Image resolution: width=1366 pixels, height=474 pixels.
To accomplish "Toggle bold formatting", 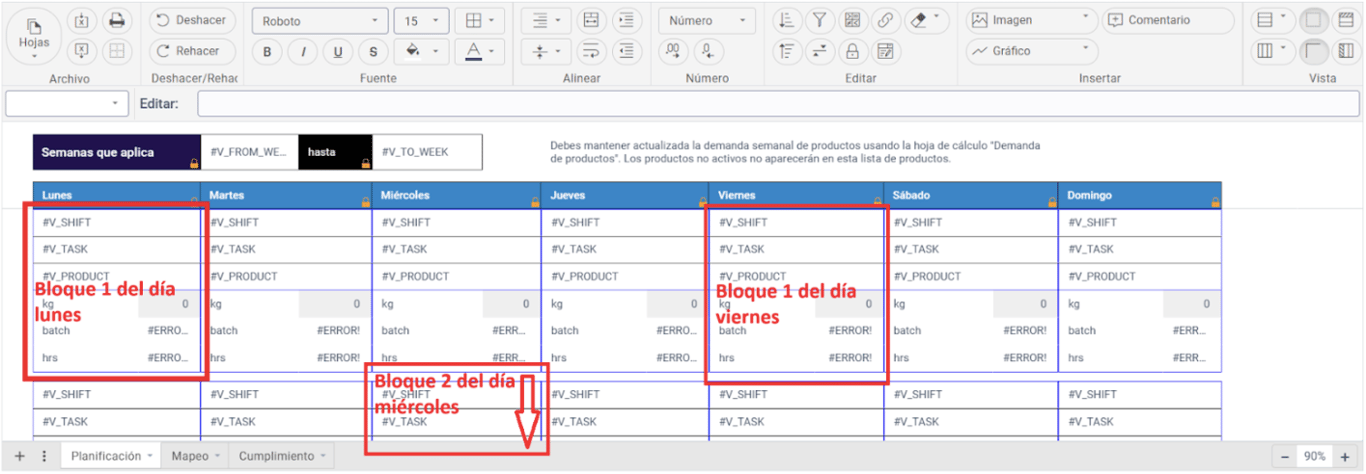I will (x=267, y=52).
